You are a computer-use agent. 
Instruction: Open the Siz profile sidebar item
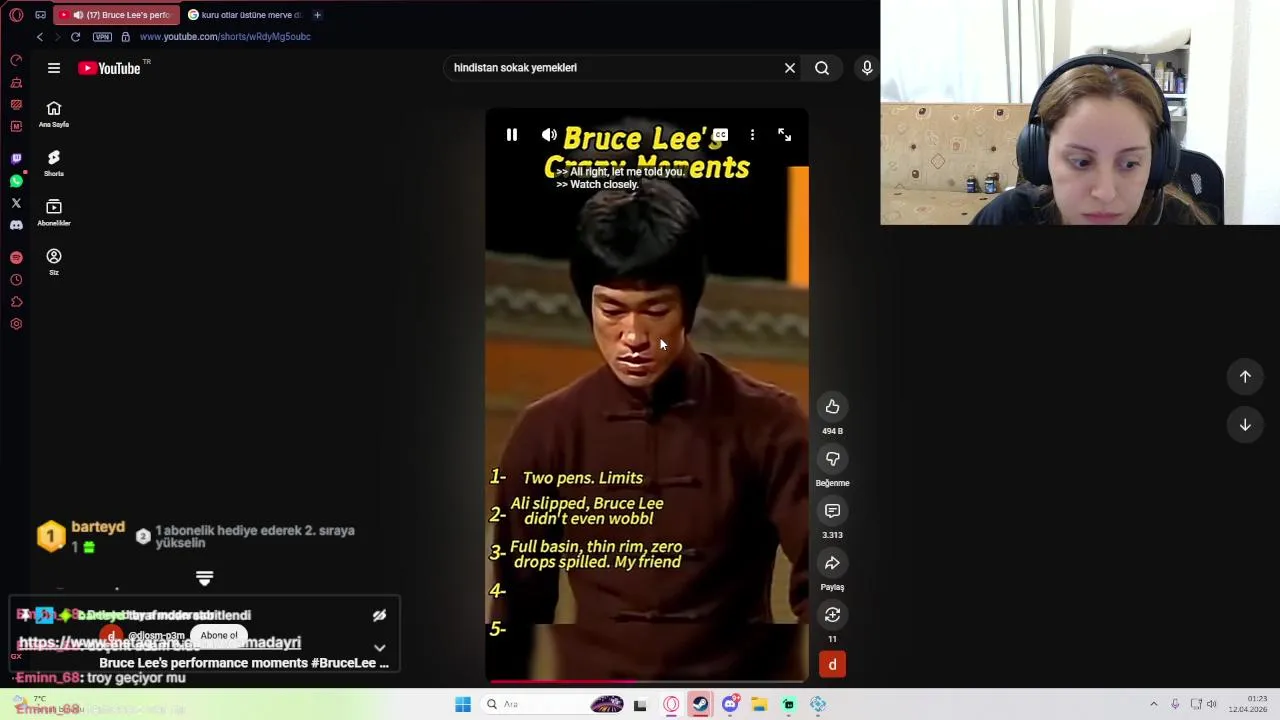coord(54,261)
